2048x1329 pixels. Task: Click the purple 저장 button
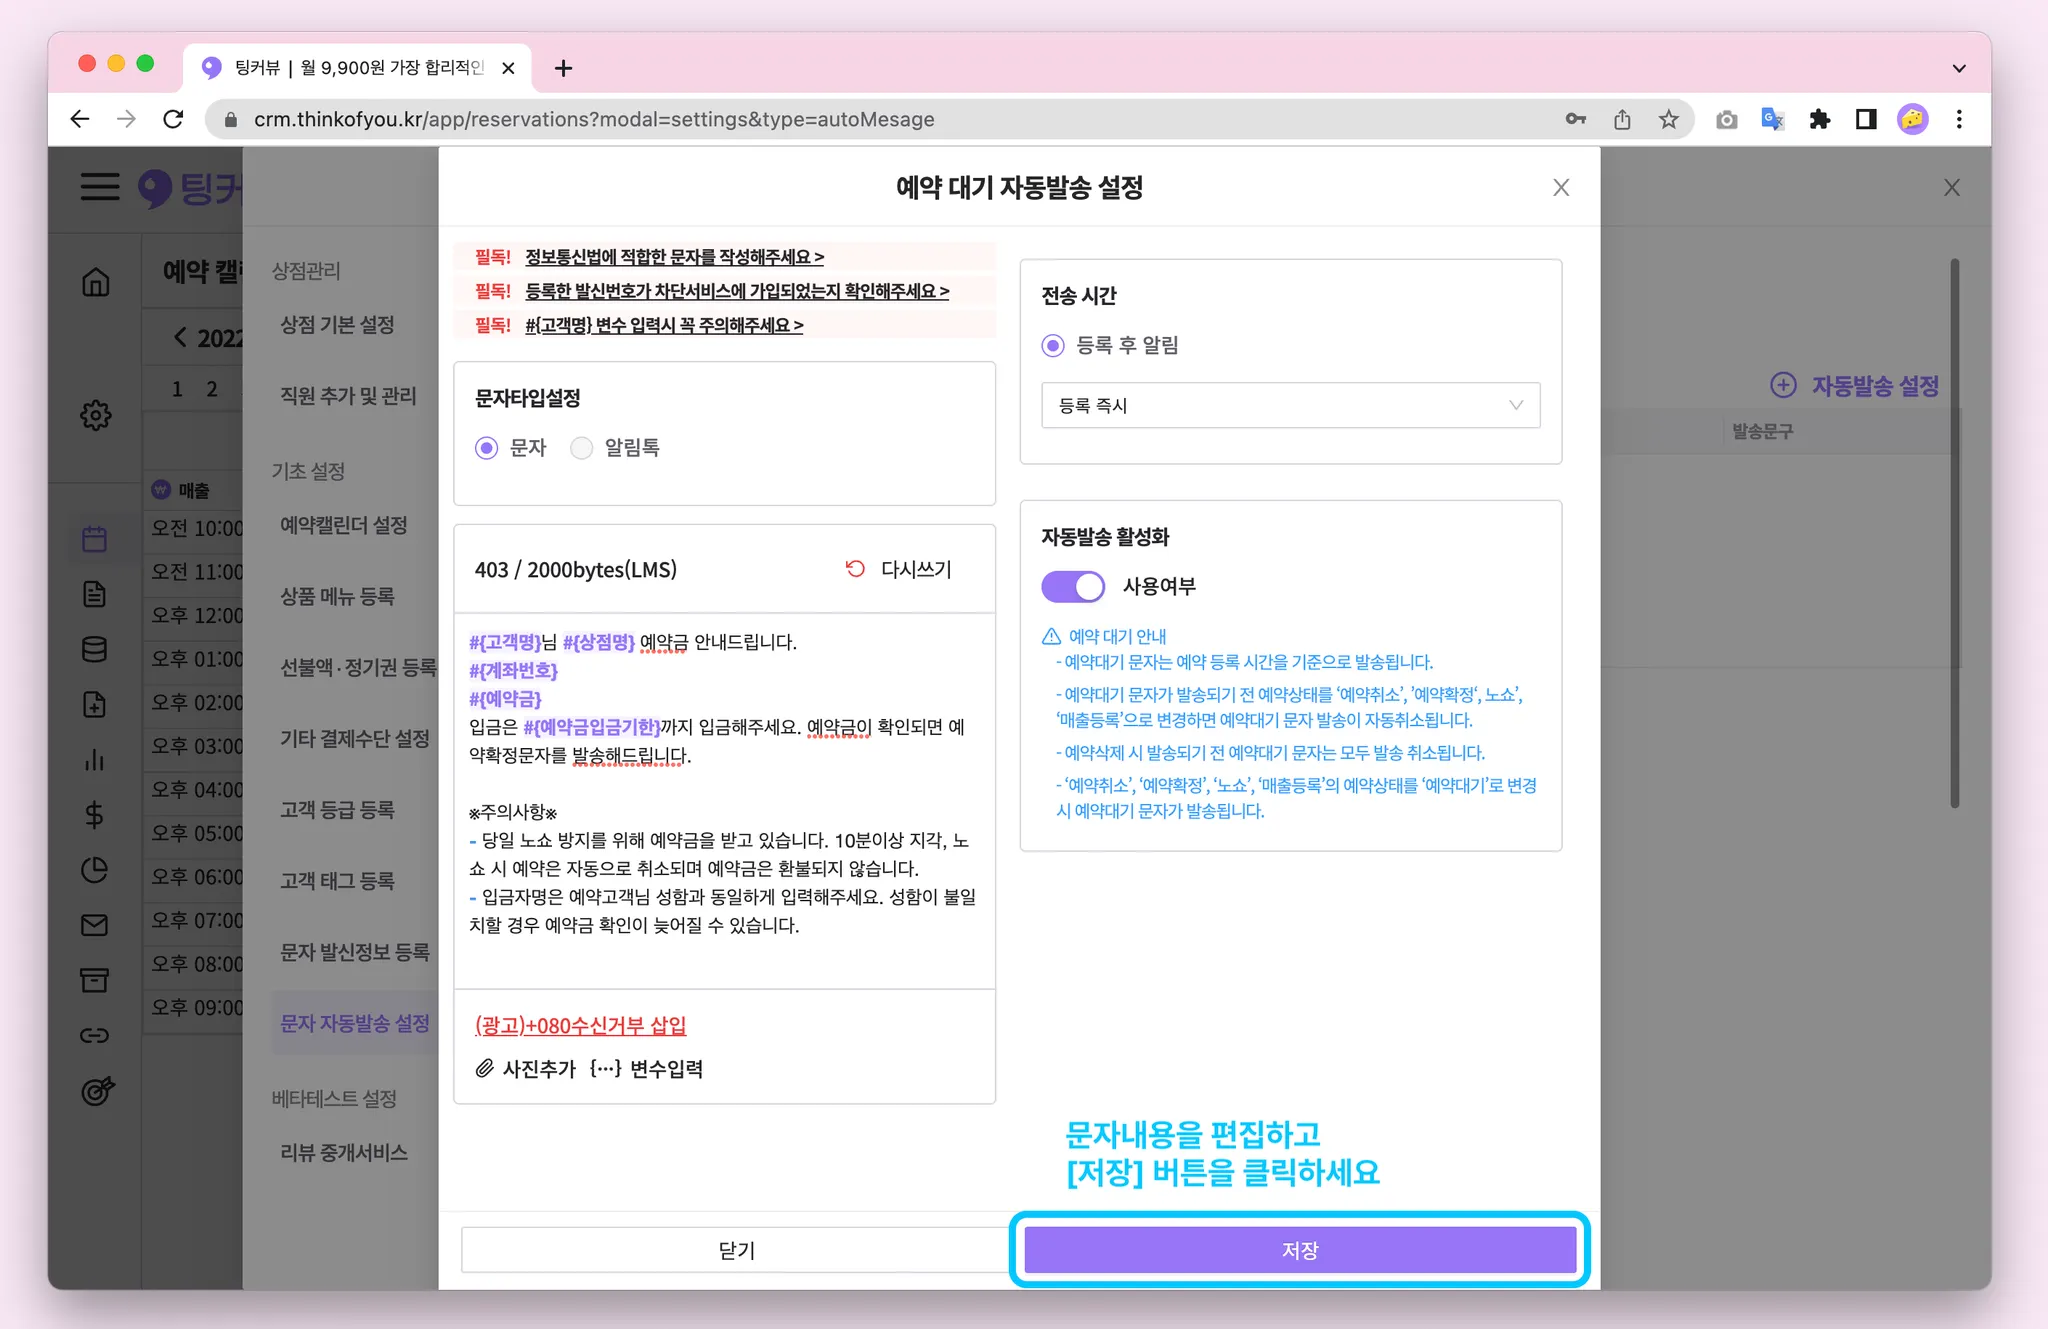coord(1299,1250)
